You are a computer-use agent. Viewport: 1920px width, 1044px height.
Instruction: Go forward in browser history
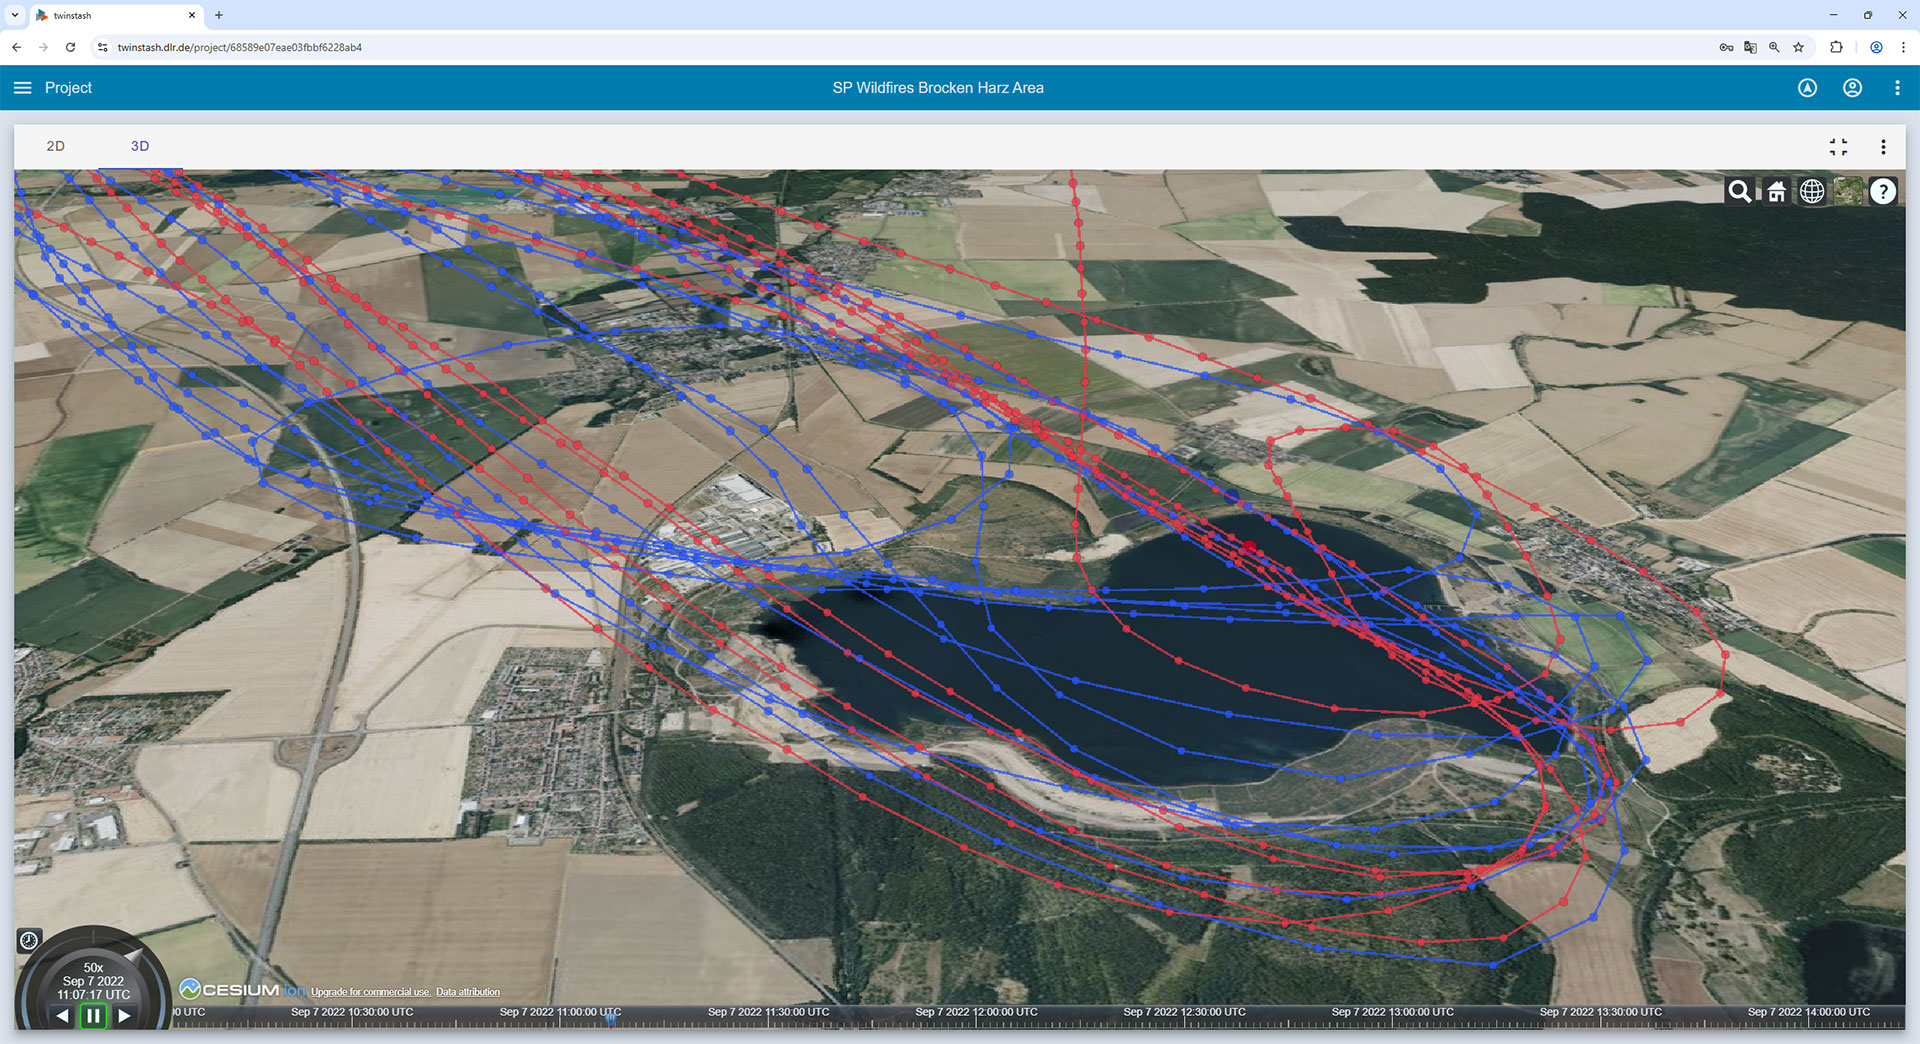(43, 47)
